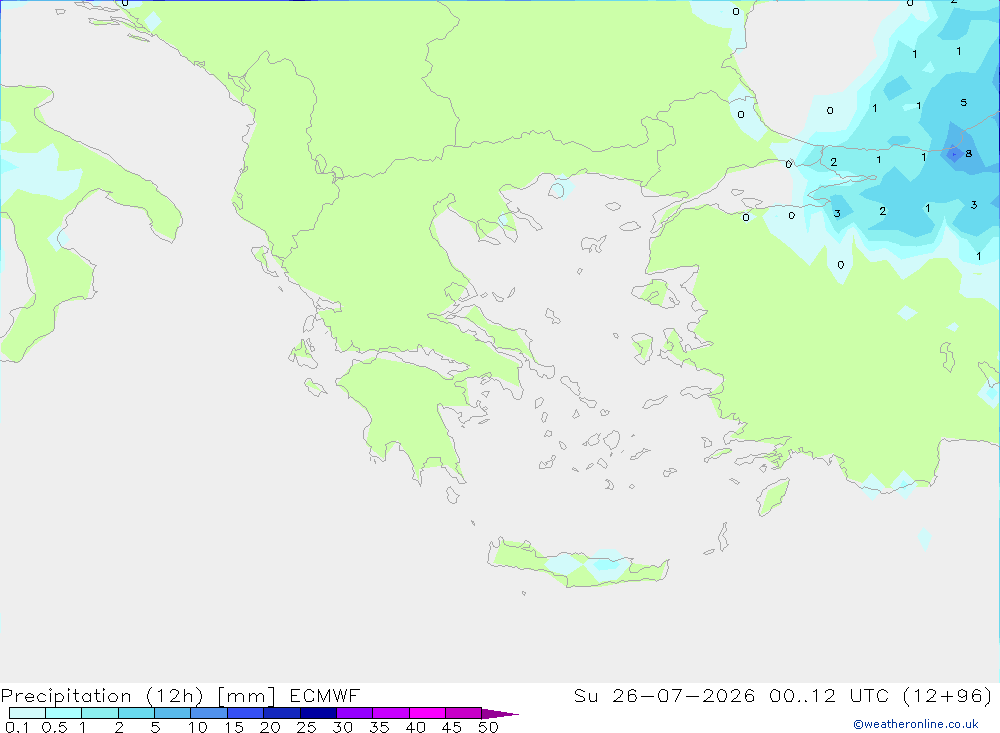The image size is (1000, 733).
Task: Click the legend label "35"
Action: 379,727
